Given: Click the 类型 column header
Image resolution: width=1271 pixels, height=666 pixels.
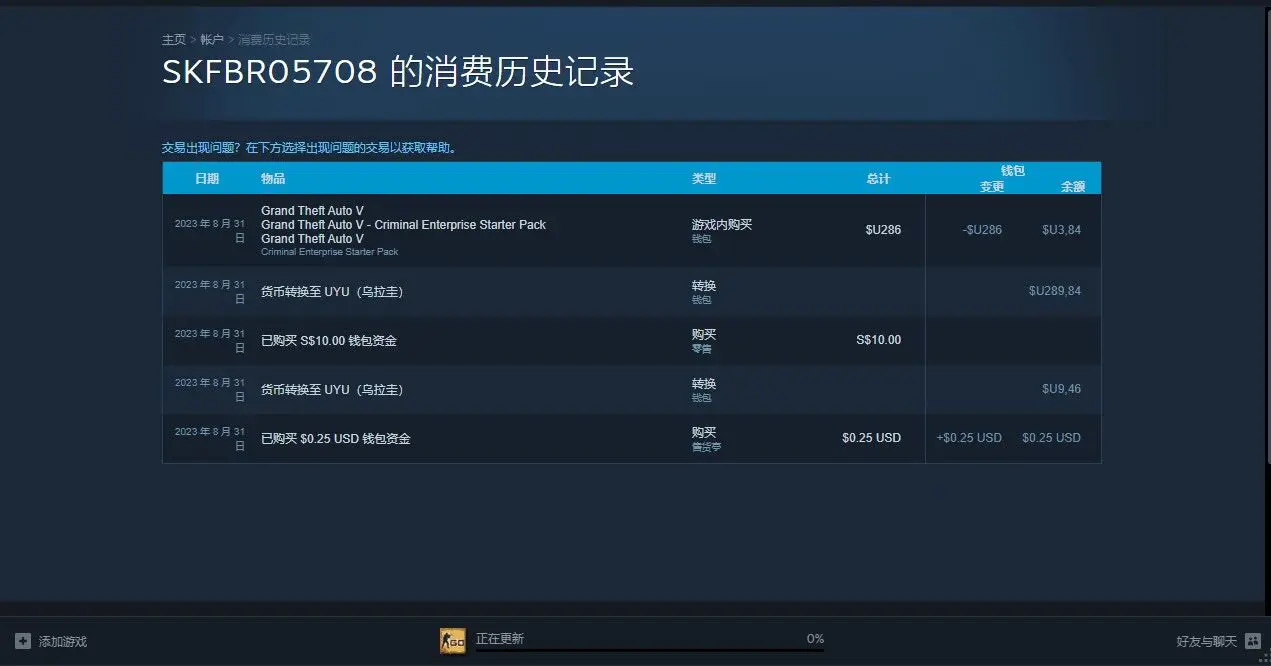Looking at the screenshot, I should pyautogui.click(x=704, y=179).
